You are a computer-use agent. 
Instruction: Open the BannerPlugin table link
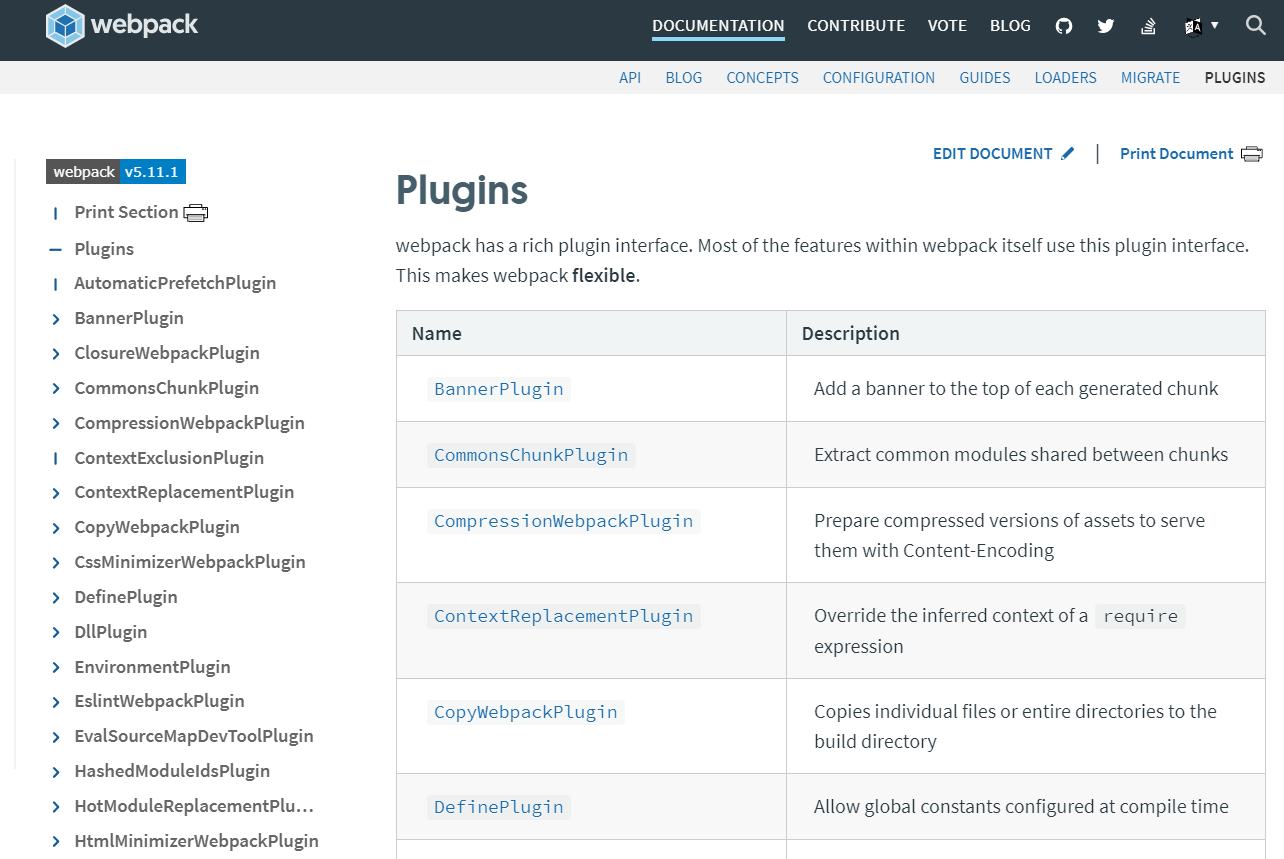pos(499,389)
